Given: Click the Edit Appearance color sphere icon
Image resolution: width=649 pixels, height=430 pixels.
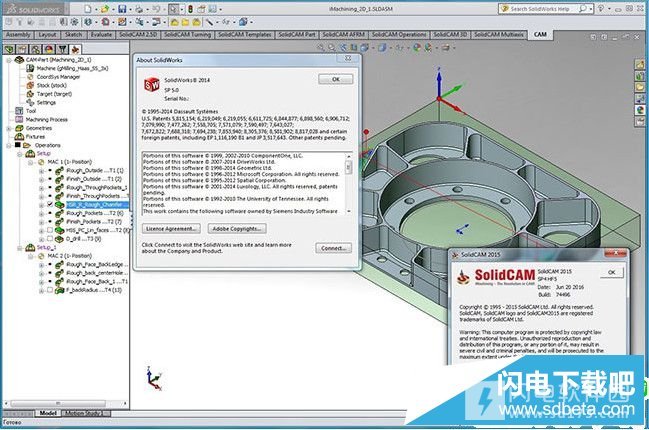Looking at the screenshot, I should tap(417, 48).
